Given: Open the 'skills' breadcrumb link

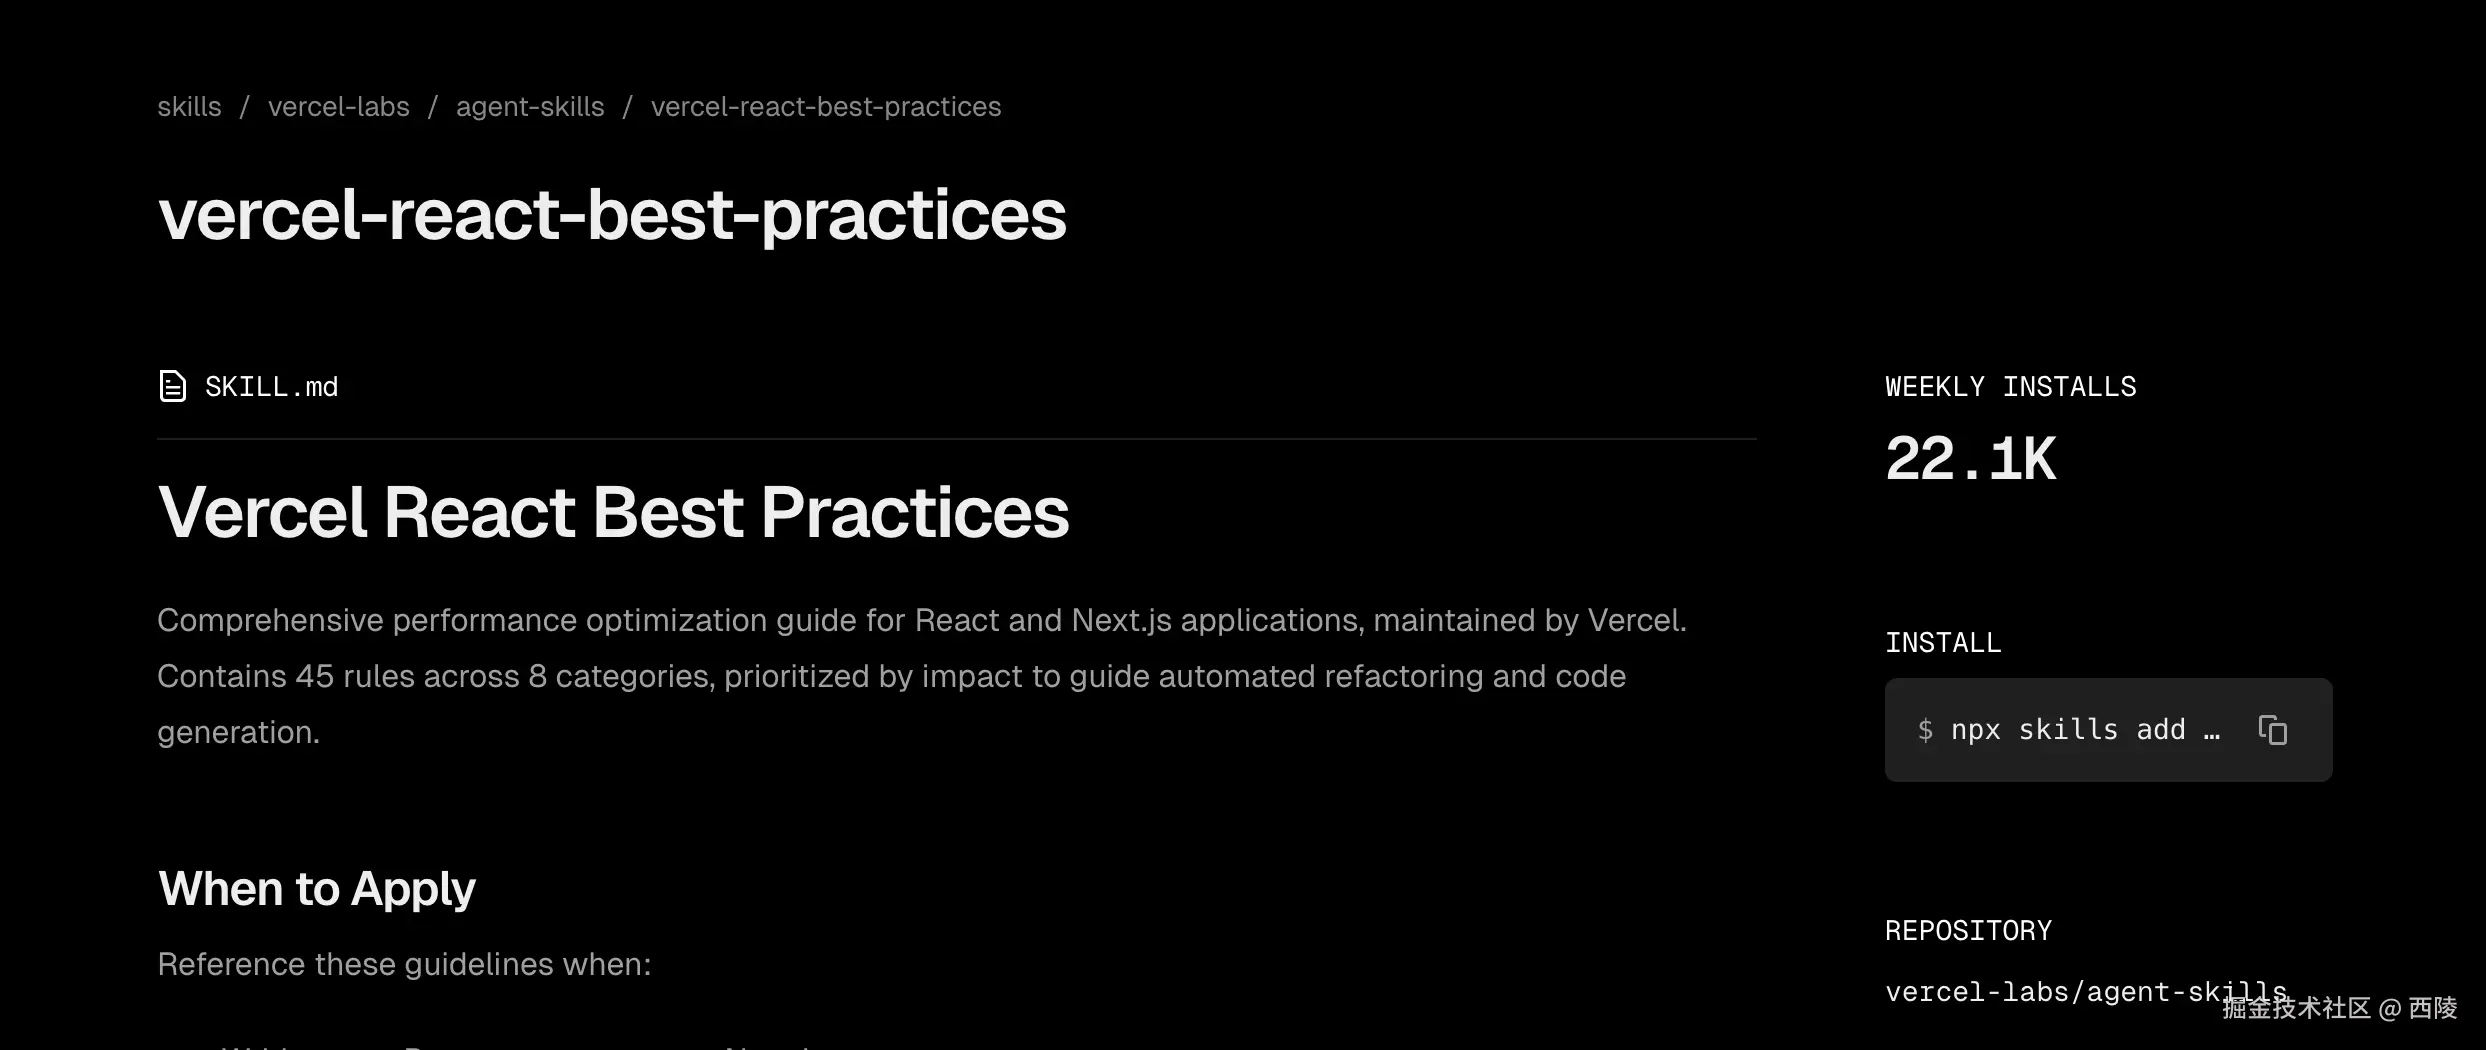Looking at the screenshot, I should point(189,107).
